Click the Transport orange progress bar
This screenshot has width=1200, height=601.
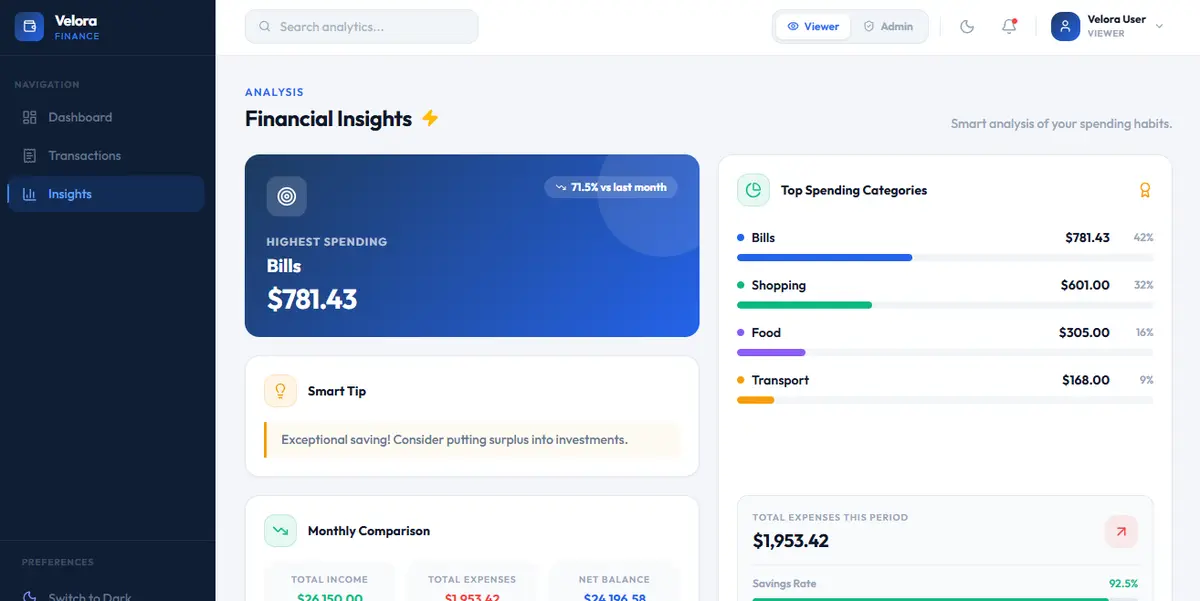coord(755,400)
